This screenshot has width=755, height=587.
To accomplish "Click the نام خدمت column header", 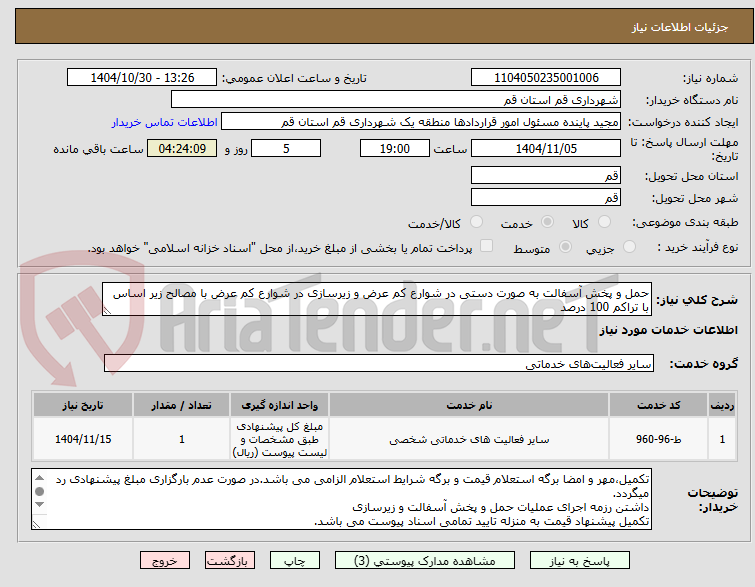I will point(469,405).
